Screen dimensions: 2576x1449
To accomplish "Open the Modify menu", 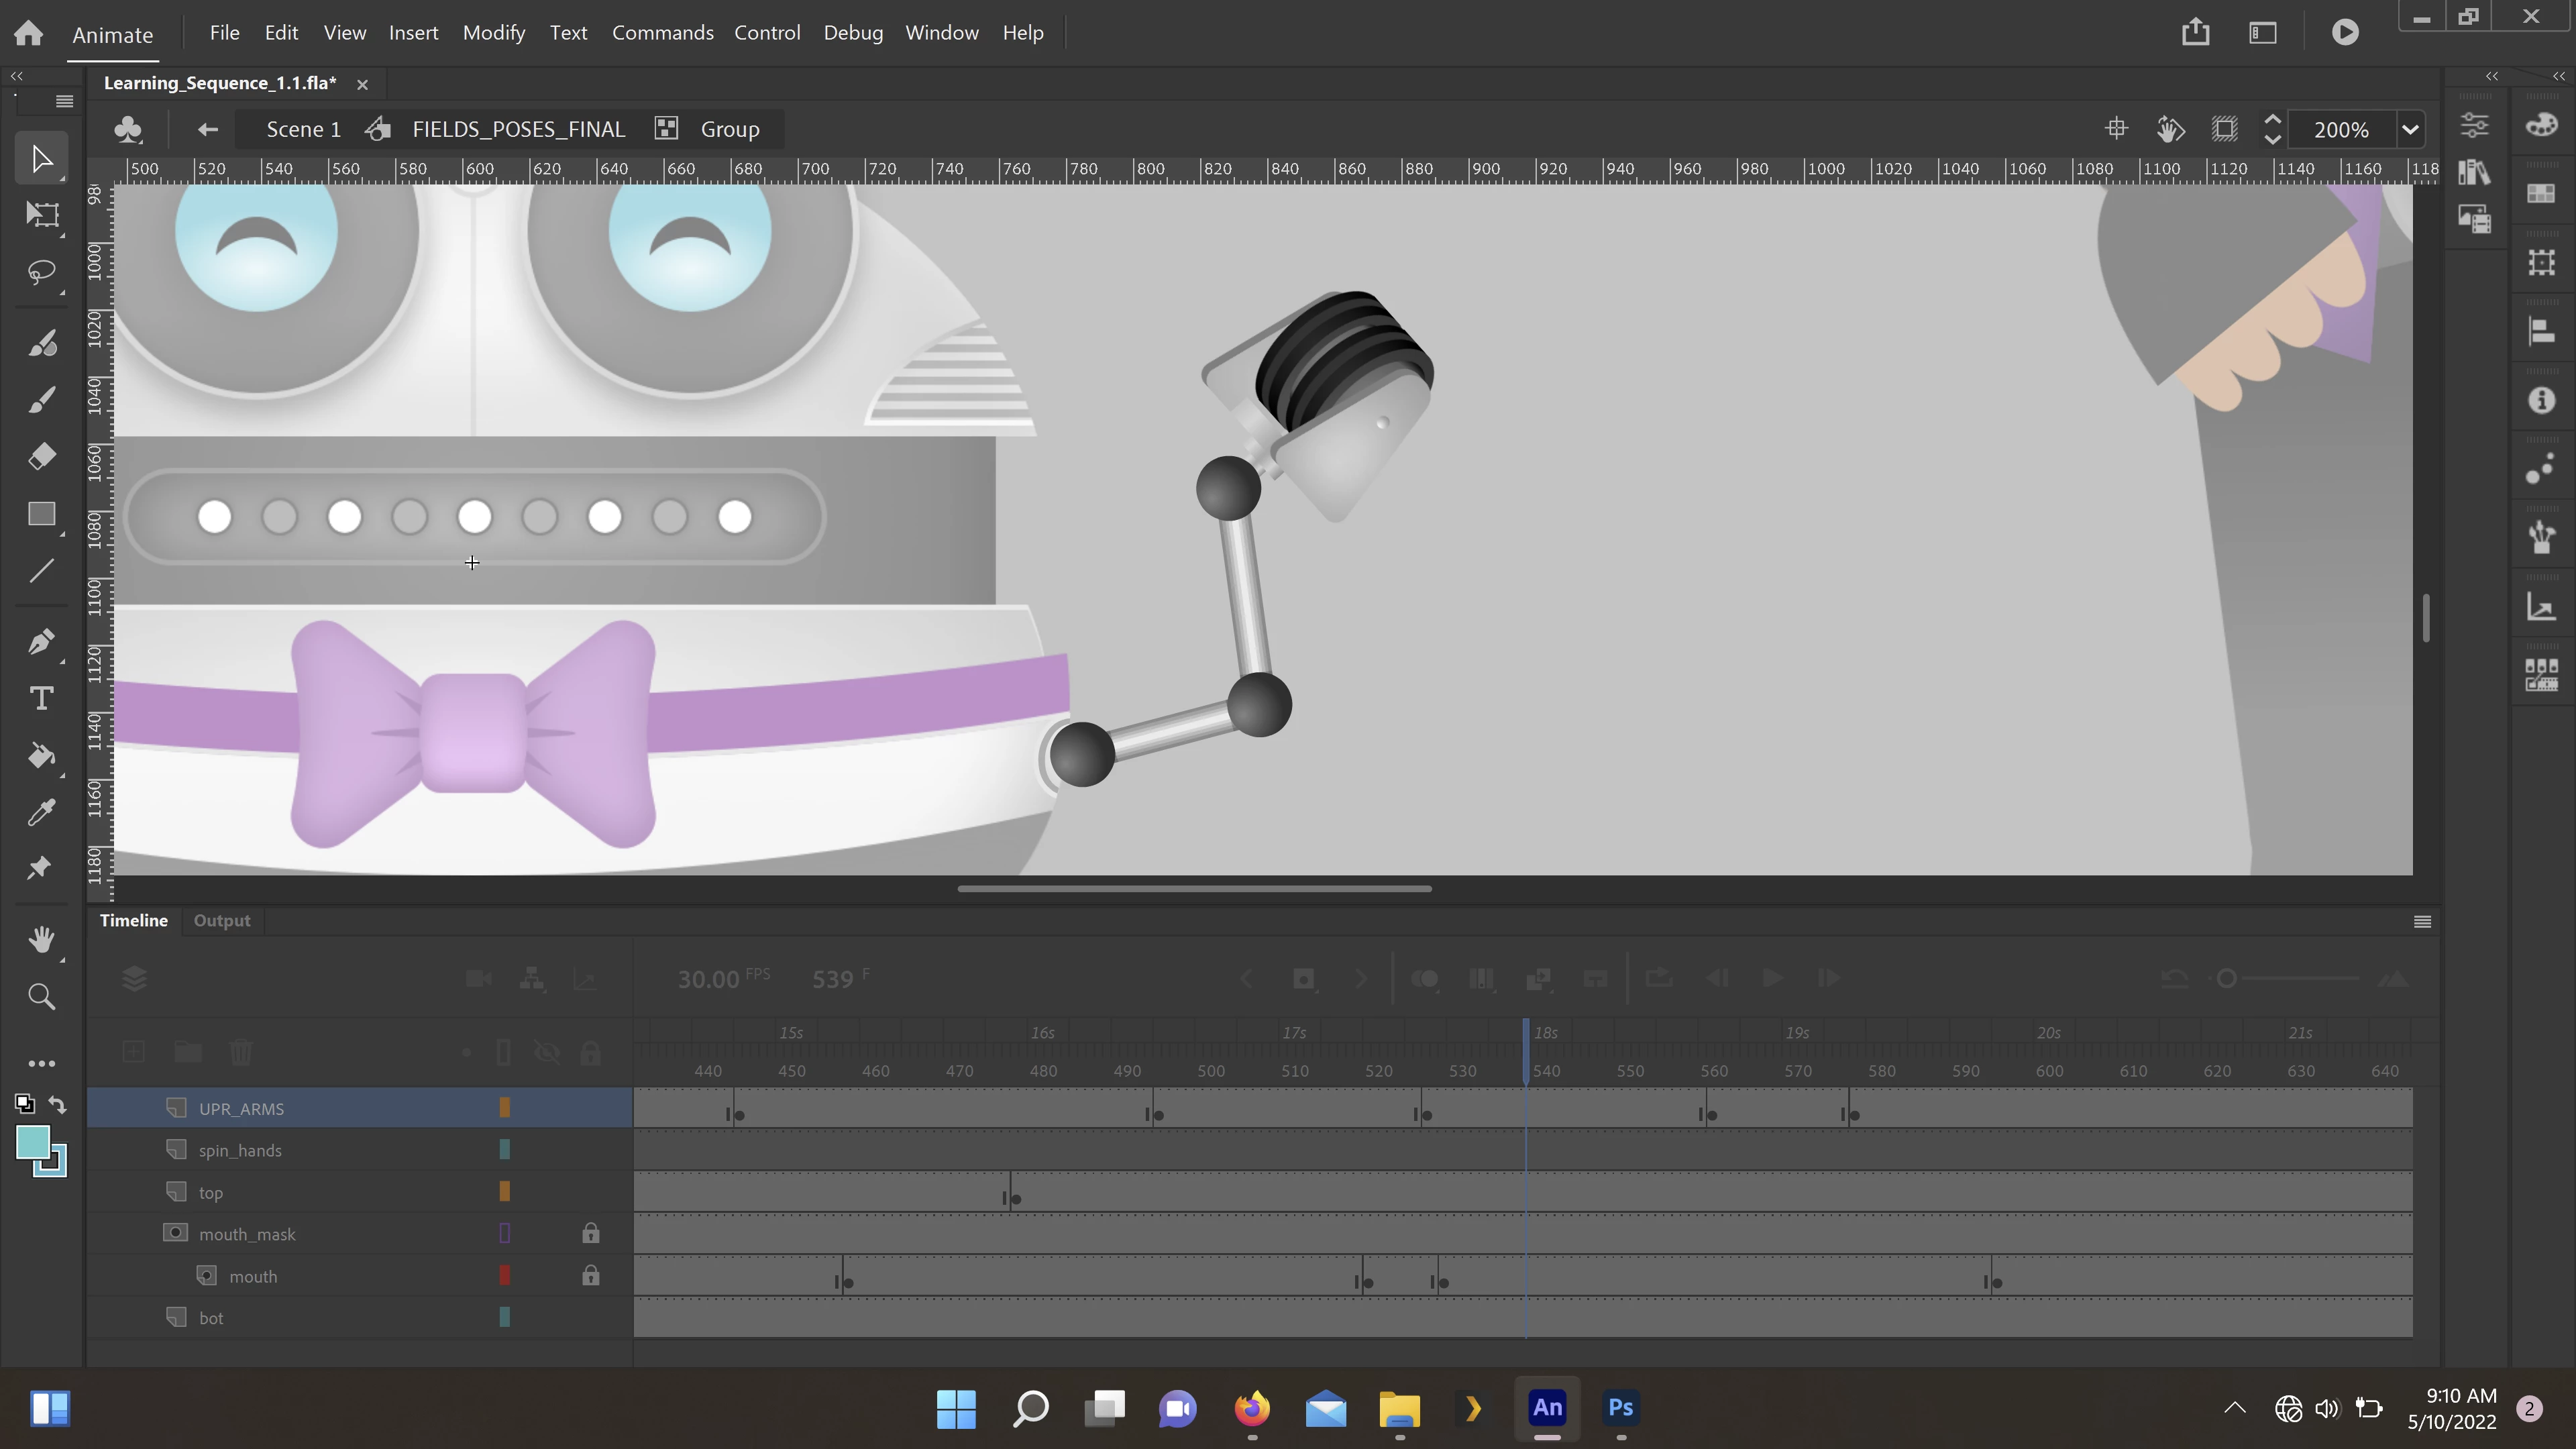I will pos(494,32).
